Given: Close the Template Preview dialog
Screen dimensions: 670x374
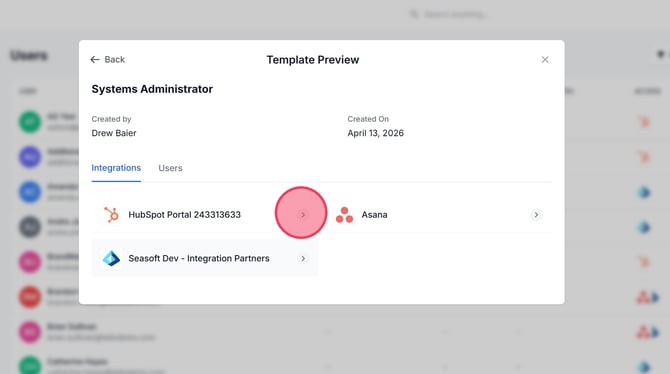Looking at the screenshot, I should pos(545,59).
